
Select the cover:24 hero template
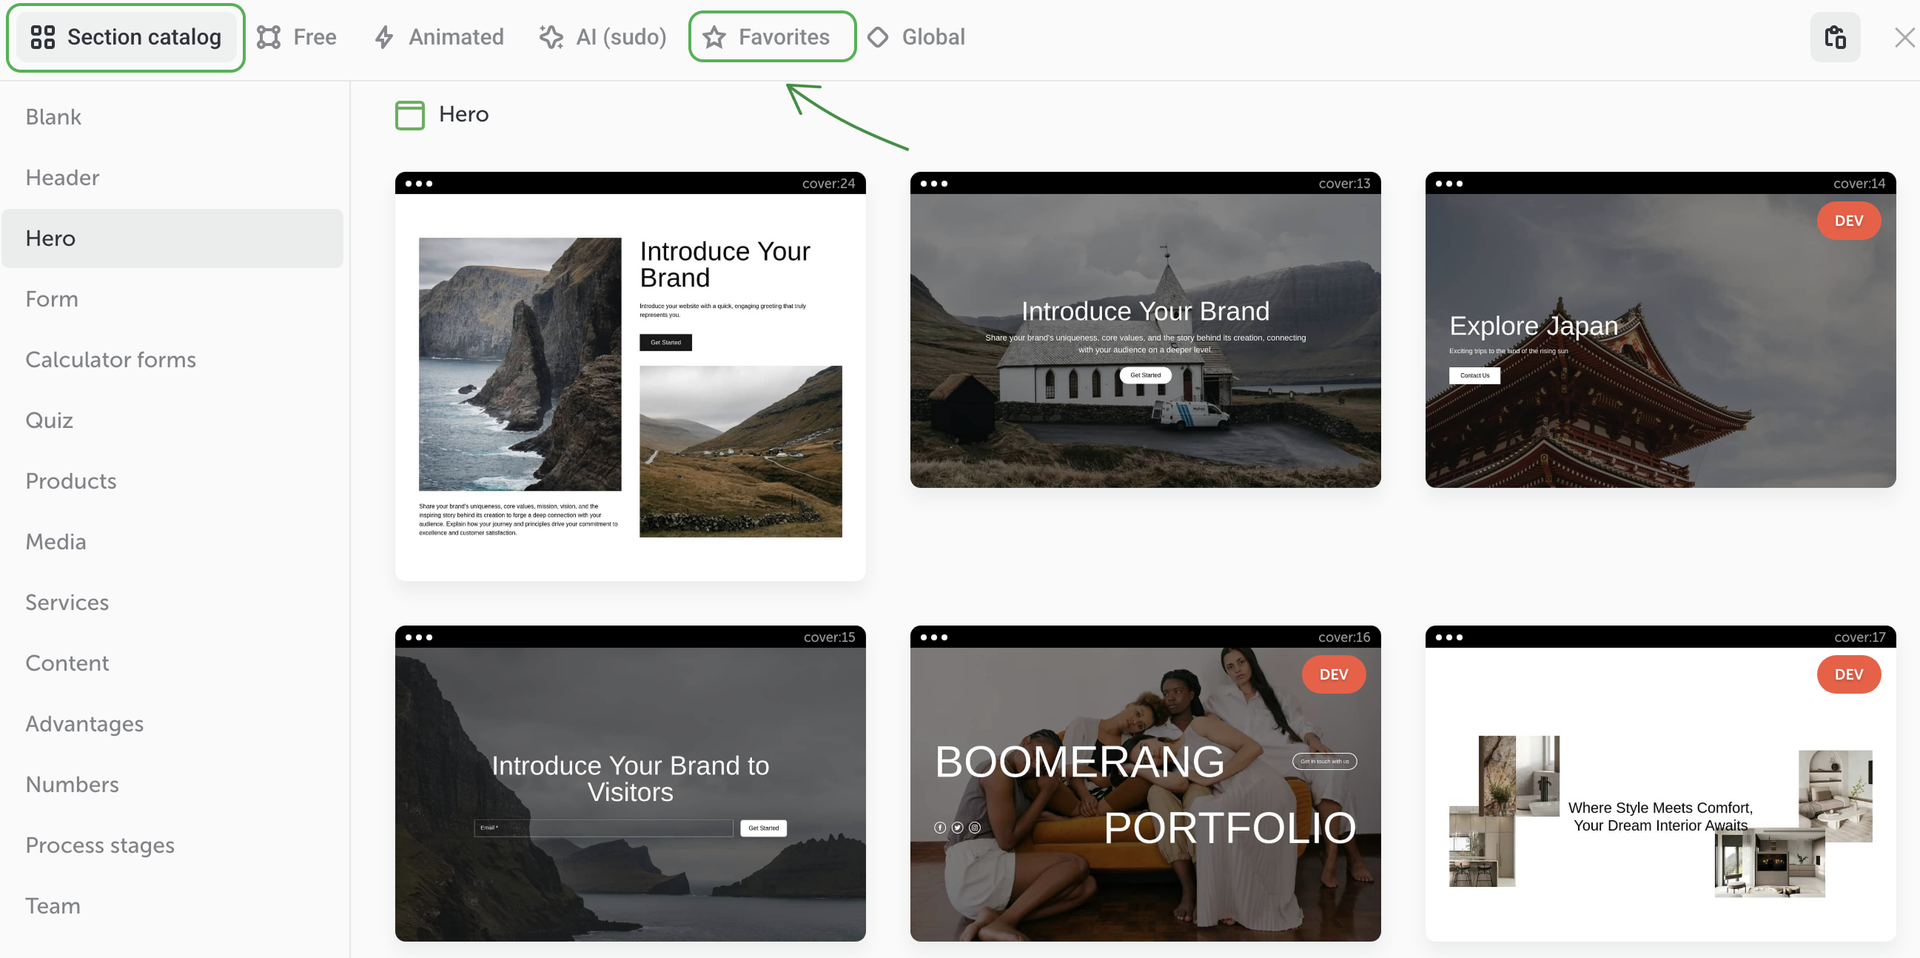pyautogui.click(x=630, y=380)
